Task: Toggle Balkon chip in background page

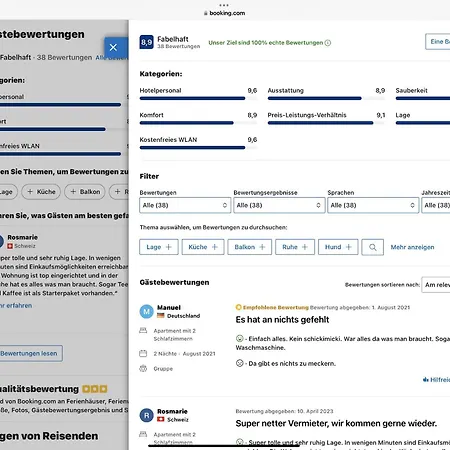Action: point(85,192)
